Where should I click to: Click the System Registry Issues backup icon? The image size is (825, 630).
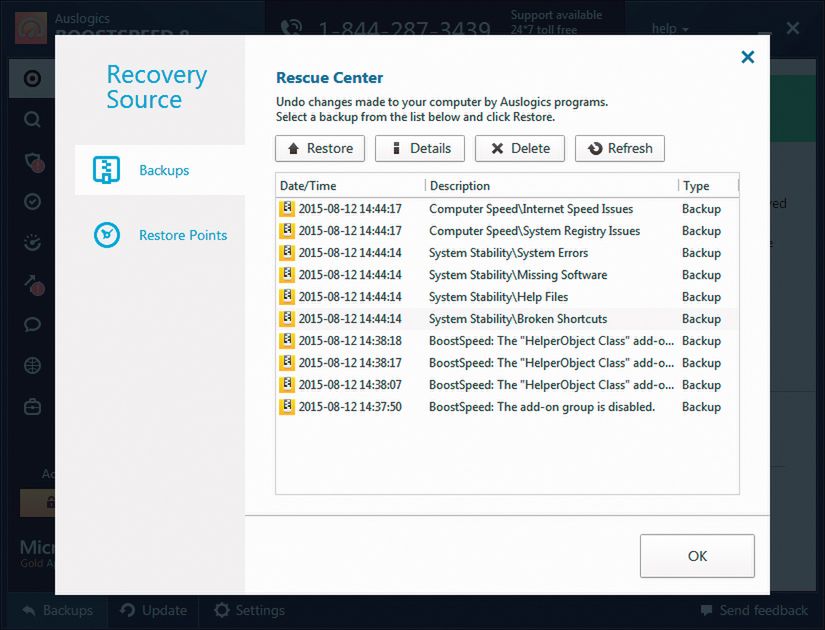(x=287, y=231)
